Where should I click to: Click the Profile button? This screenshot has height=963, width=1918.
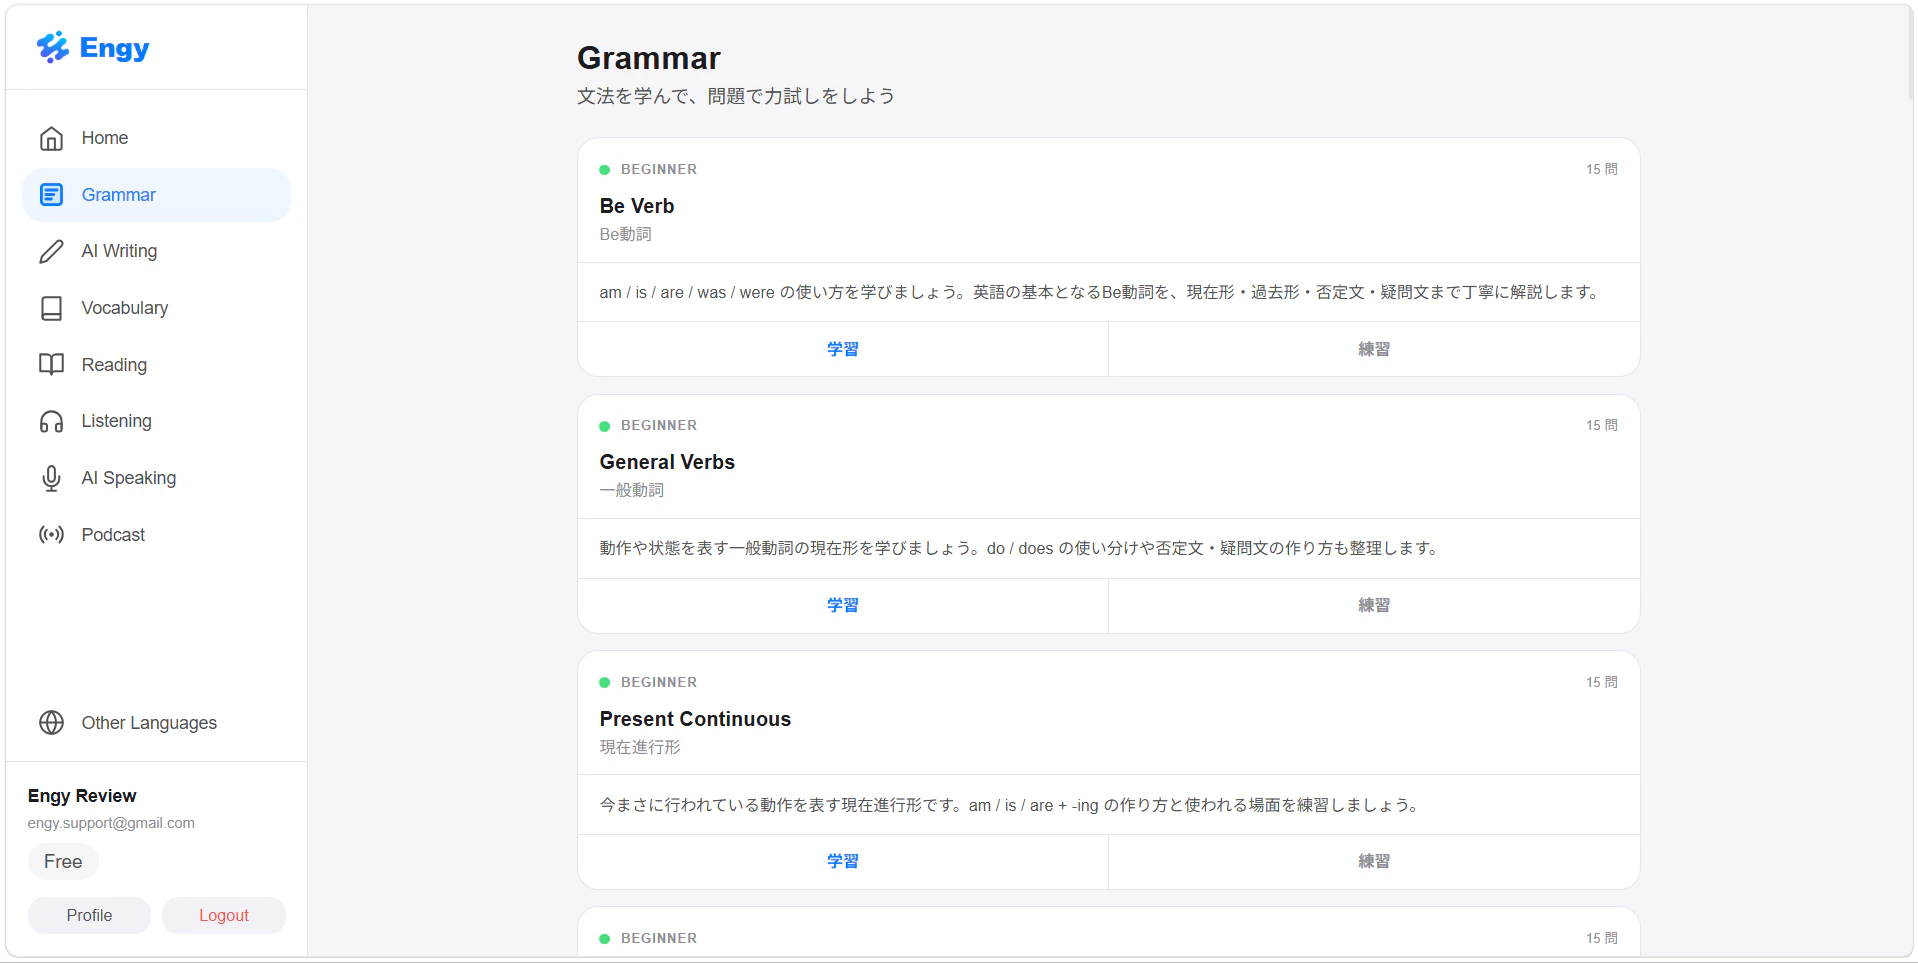89,915
